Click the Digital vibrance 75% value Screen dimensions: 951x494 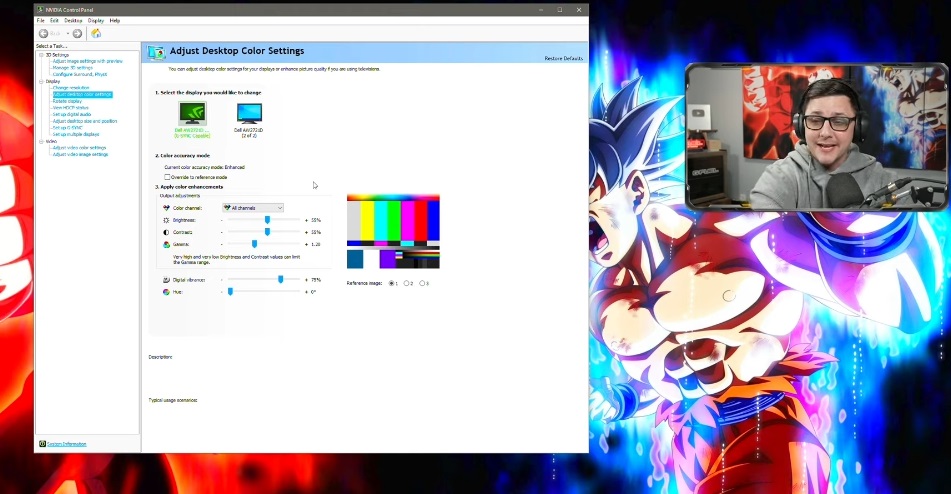(315, 280)
